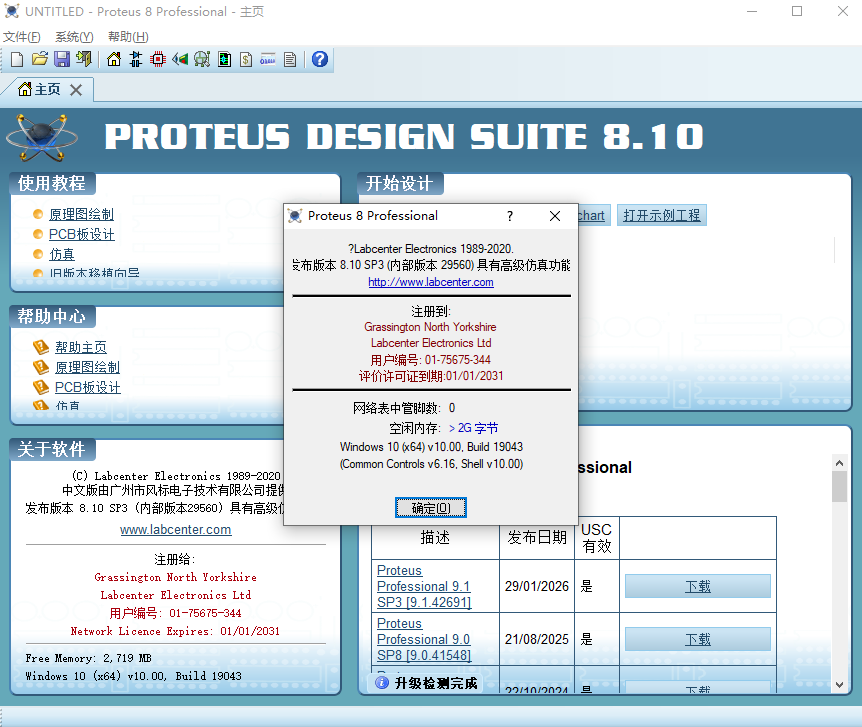Open PCB Layout from the toolbar

(157, 59)
